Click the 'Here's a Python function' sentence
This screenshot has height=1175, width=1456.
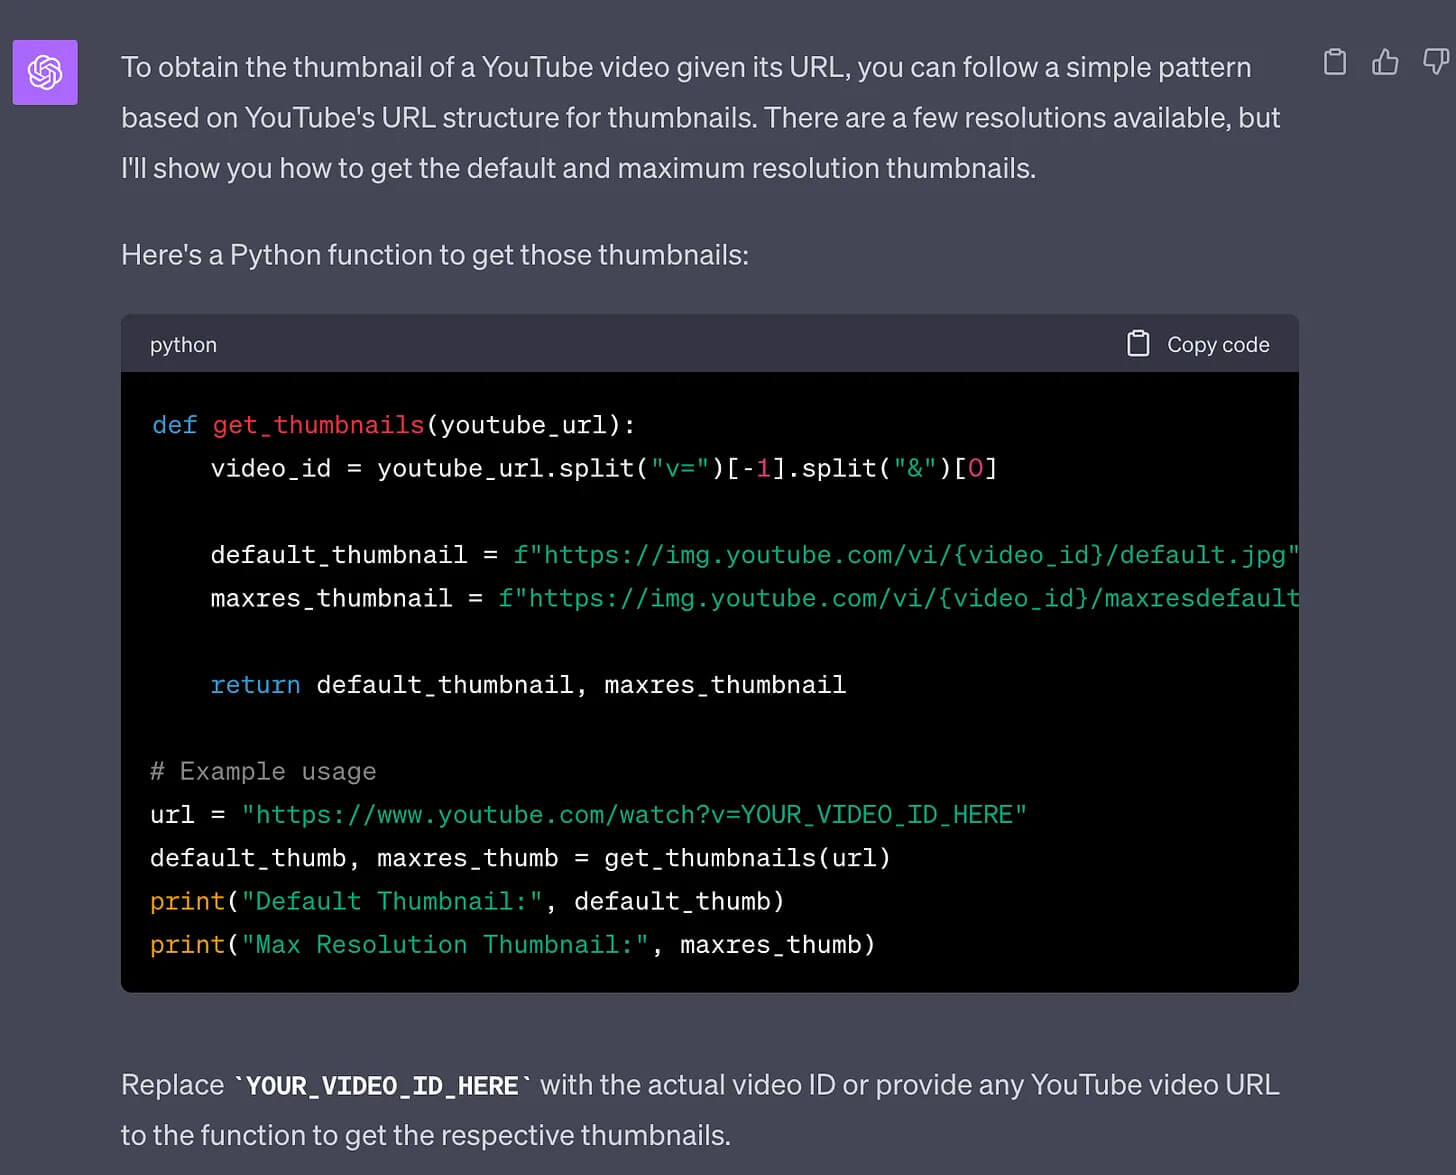[x=435, y=255]
